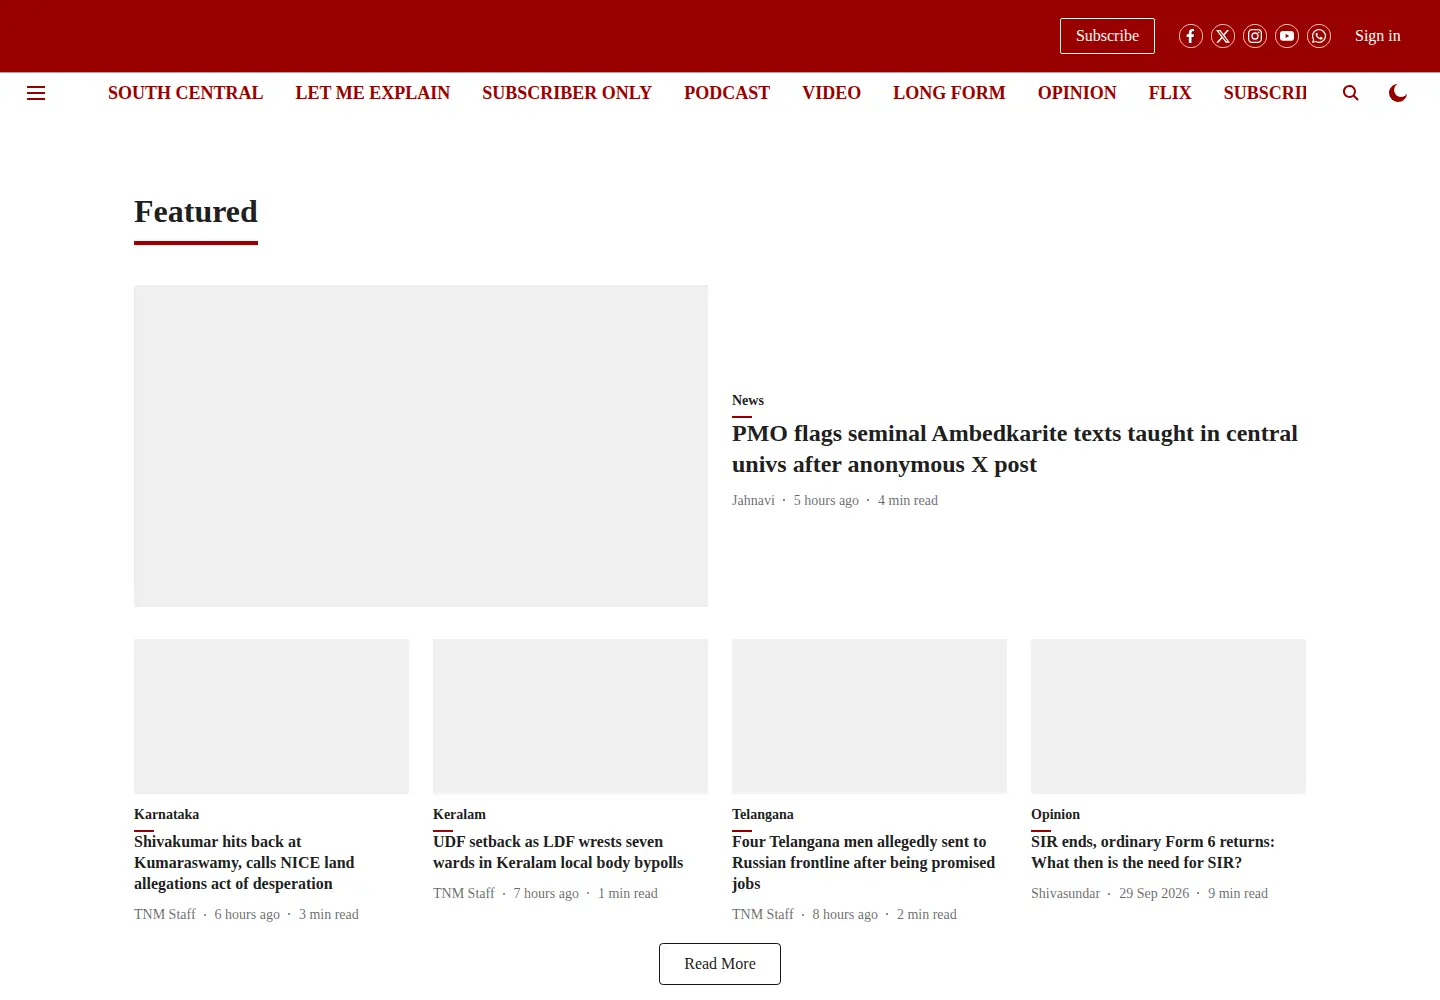This screenshot has width=1440, height=1000.
Task: Click TNM Staff under Telangana men story
Action: click(x=763, y=914)
